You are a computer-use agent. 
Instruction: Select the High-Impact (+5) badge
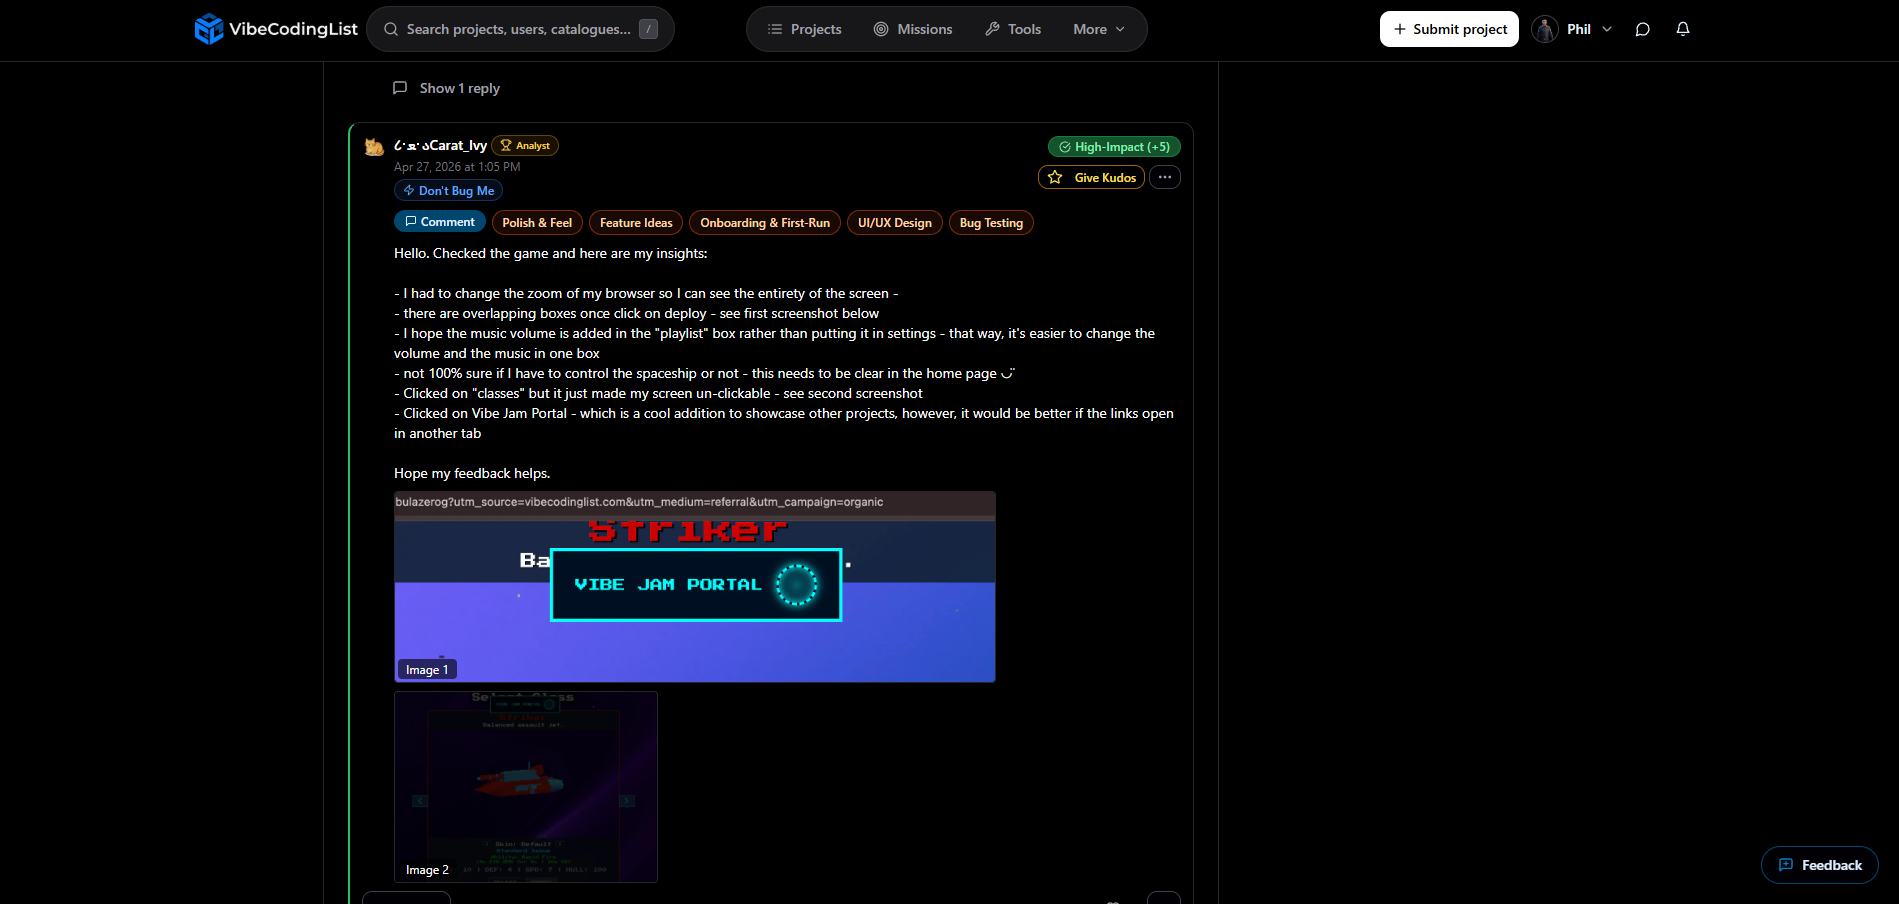pyautogui.click(x=1113, y=146)
